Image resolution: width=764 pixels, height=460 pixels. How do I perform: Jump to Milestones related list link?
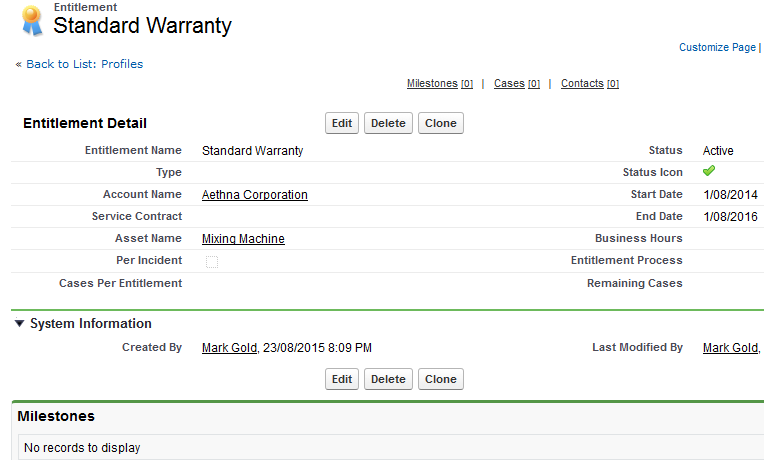pos(432,84)
